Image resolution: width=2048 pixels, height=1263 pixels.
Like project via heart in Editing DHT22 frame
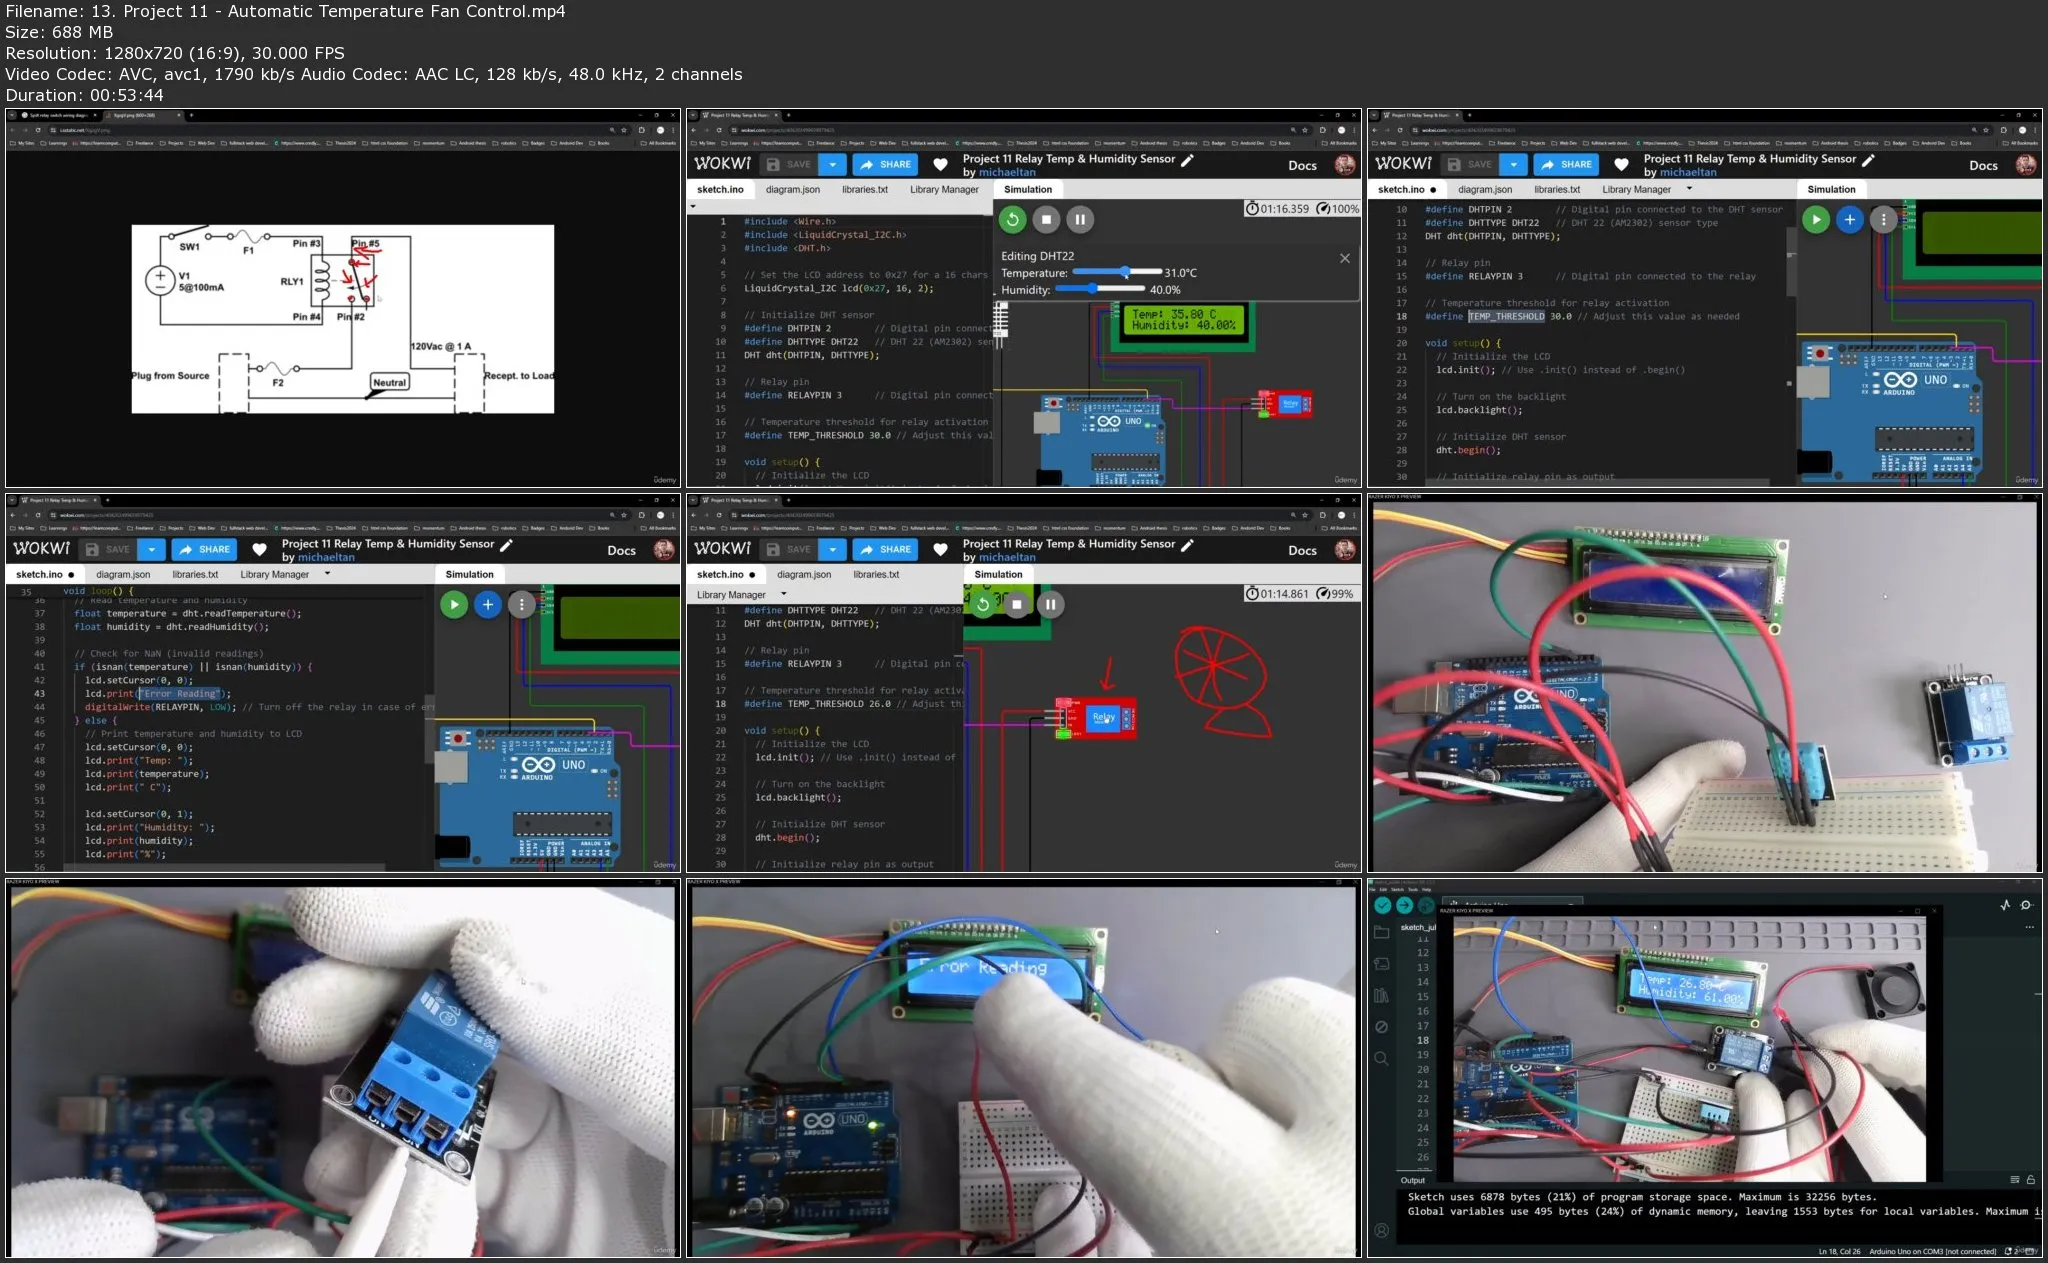click(x=940, y=164)
